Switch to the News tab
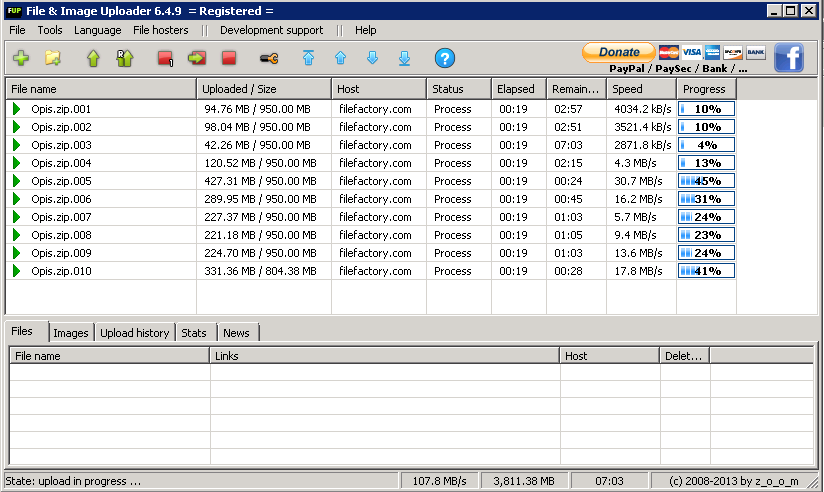824x492 pixels. coord(236,333)
